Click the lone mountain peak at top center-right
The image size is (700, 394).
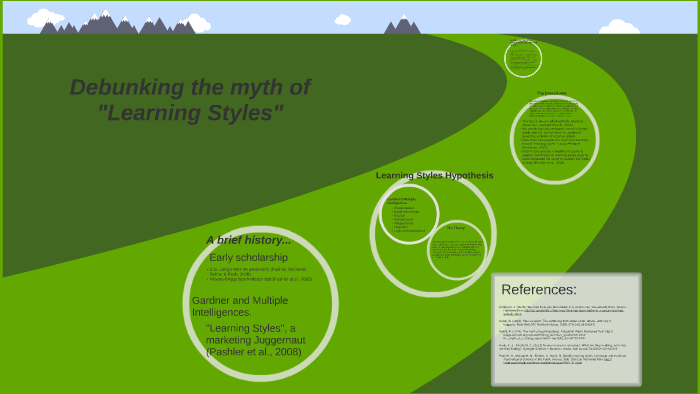402,25
